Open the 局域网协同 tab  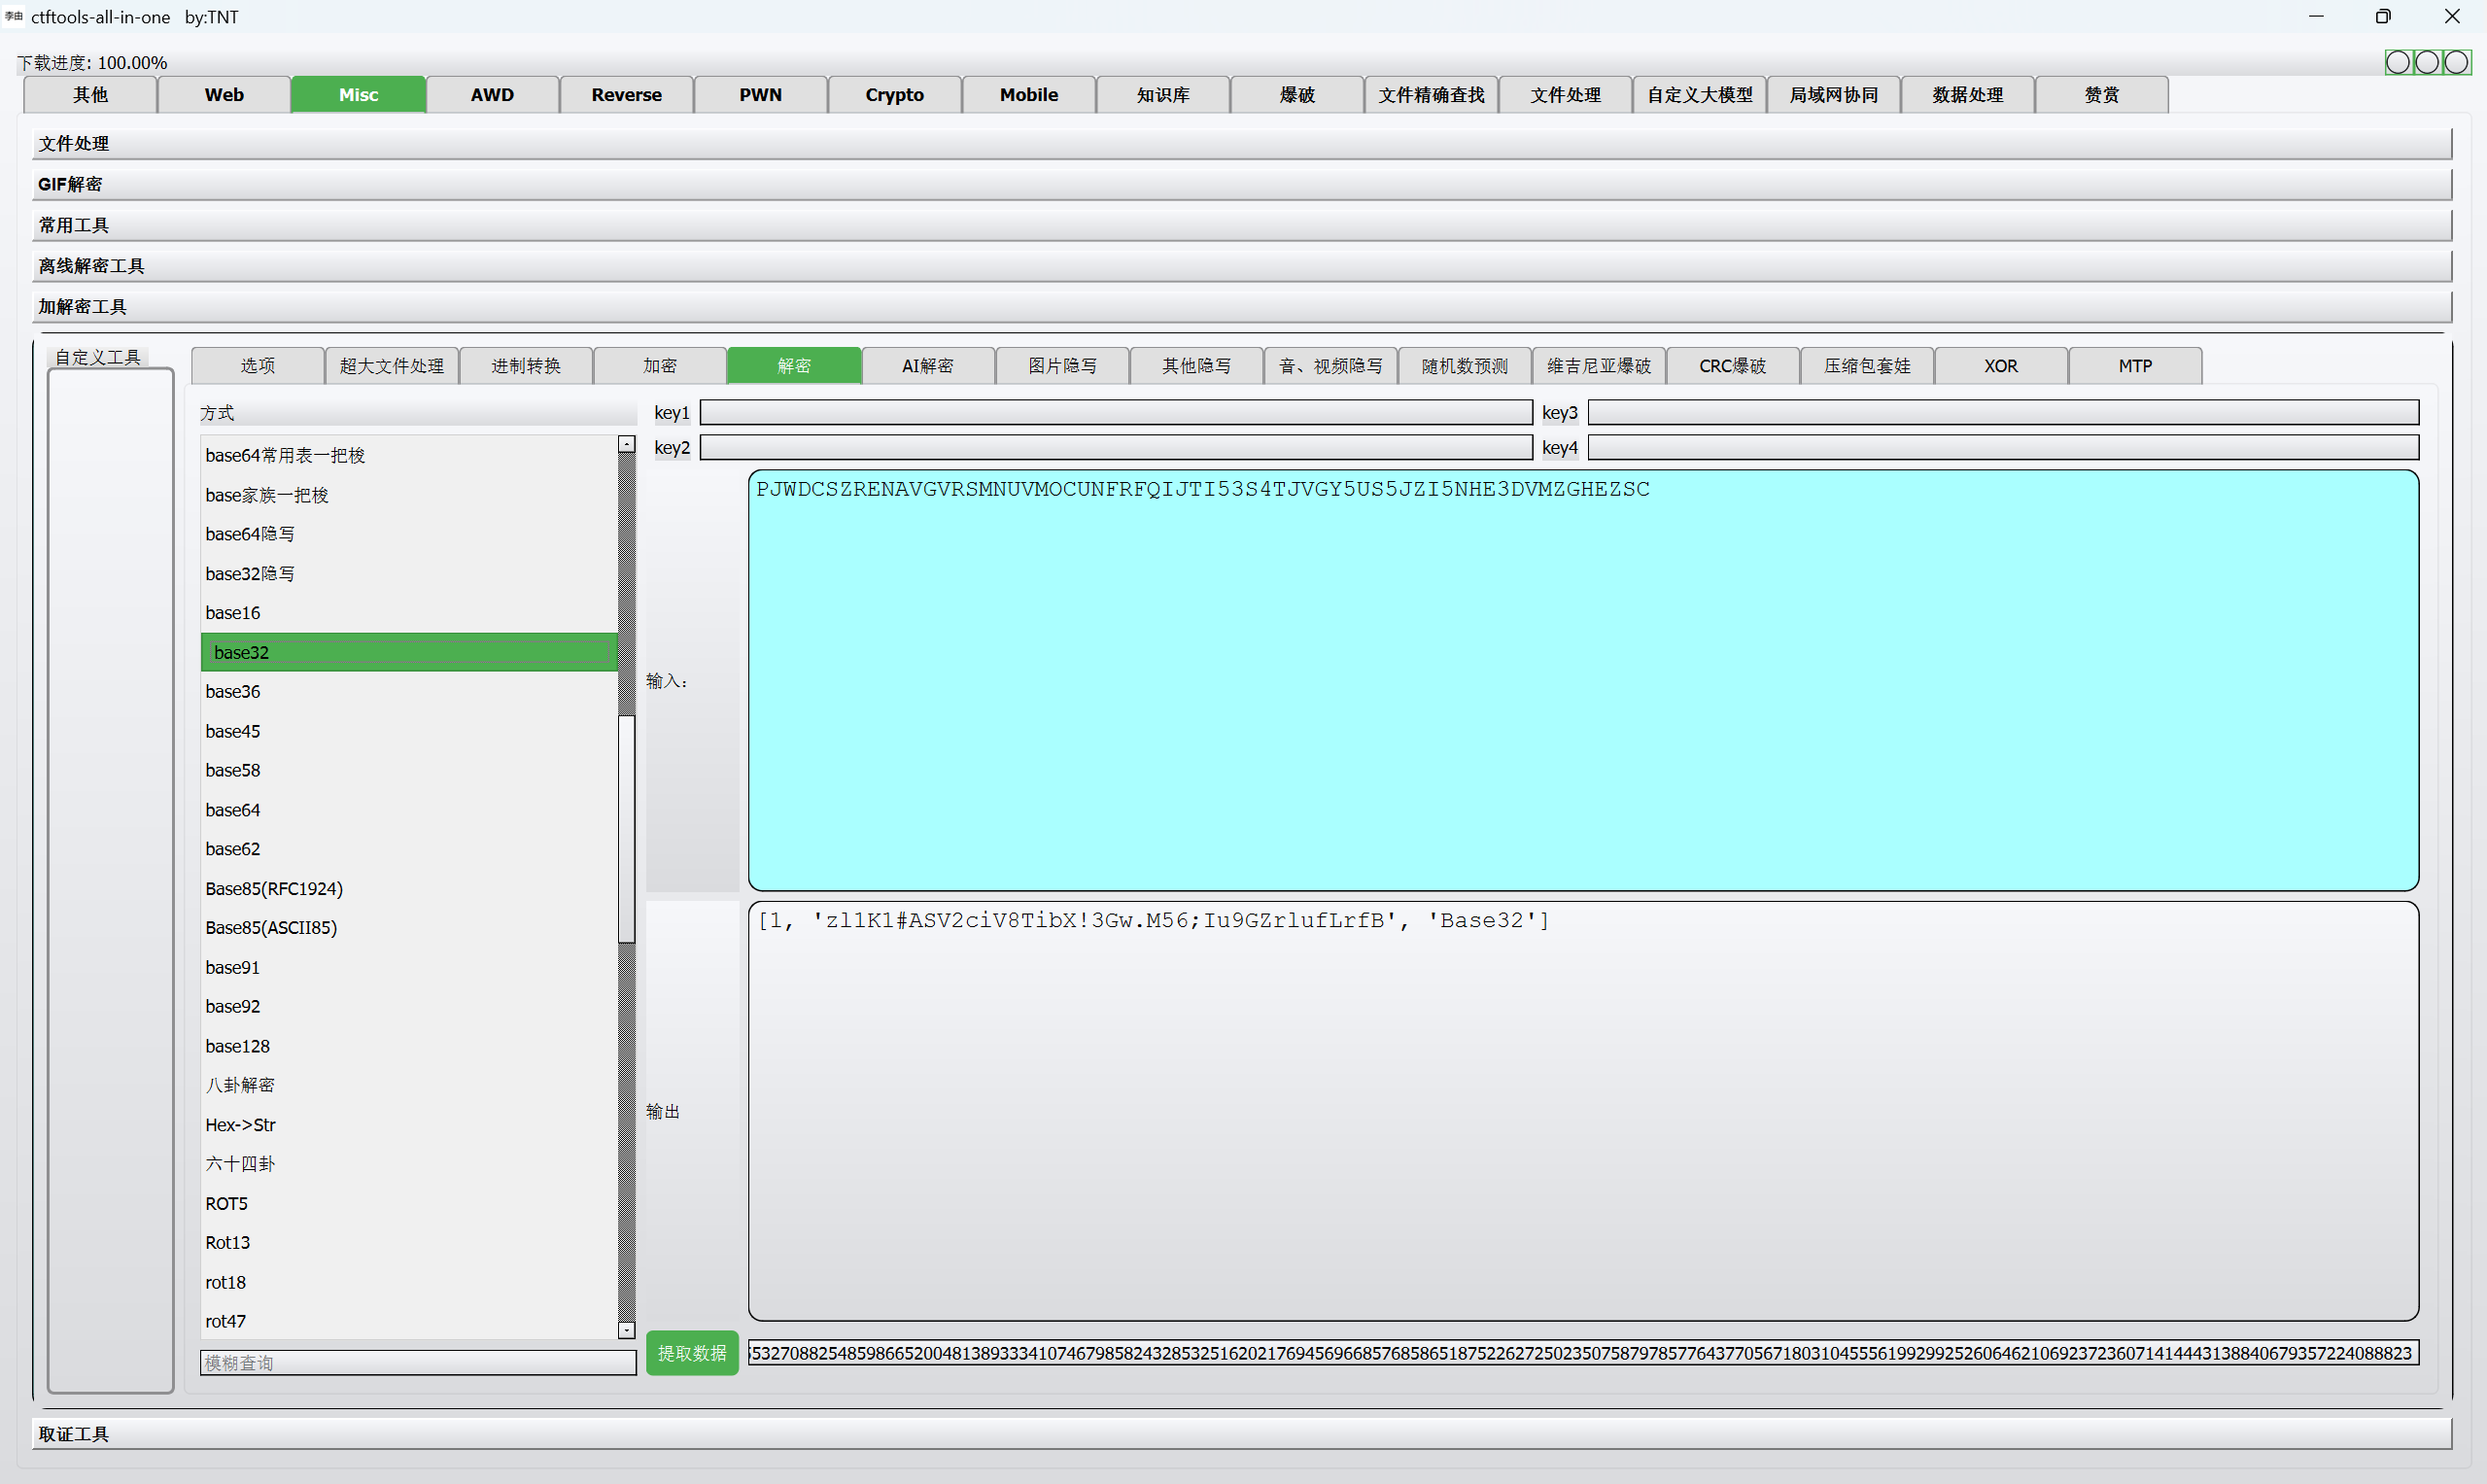[1833, 95]
